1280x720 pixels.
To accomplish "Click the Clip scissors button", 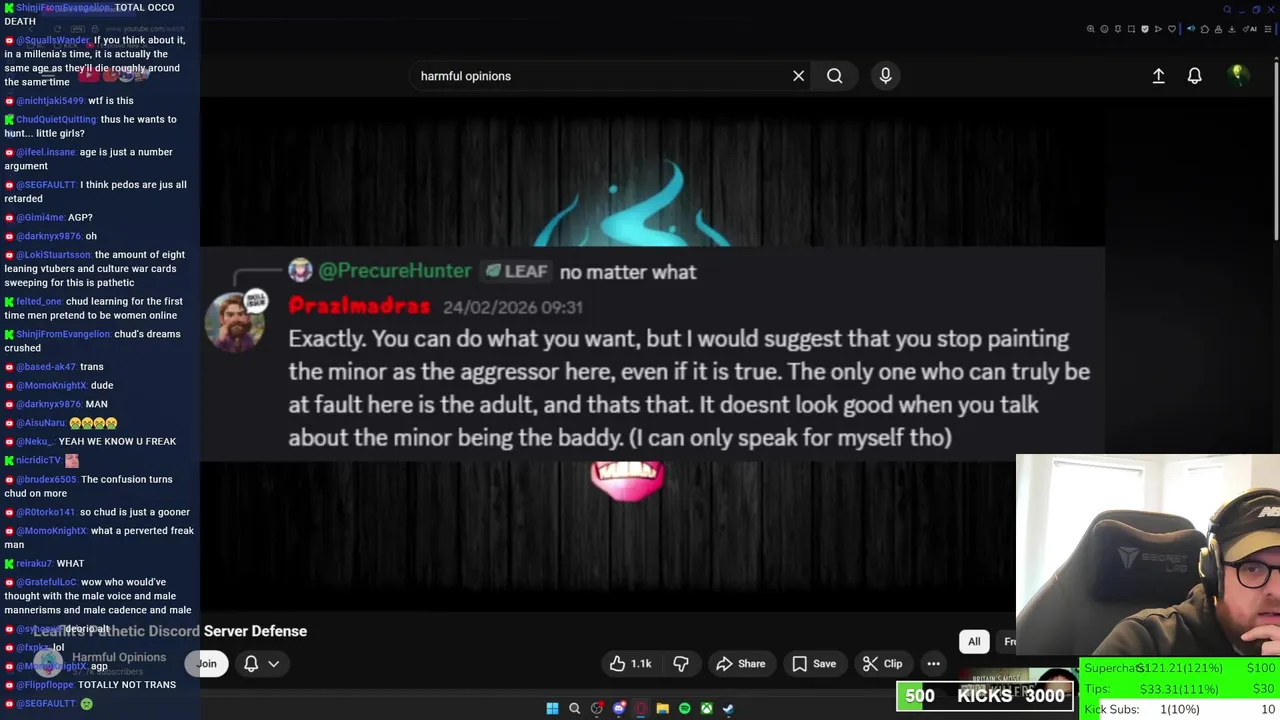I will tap(883, 664).
